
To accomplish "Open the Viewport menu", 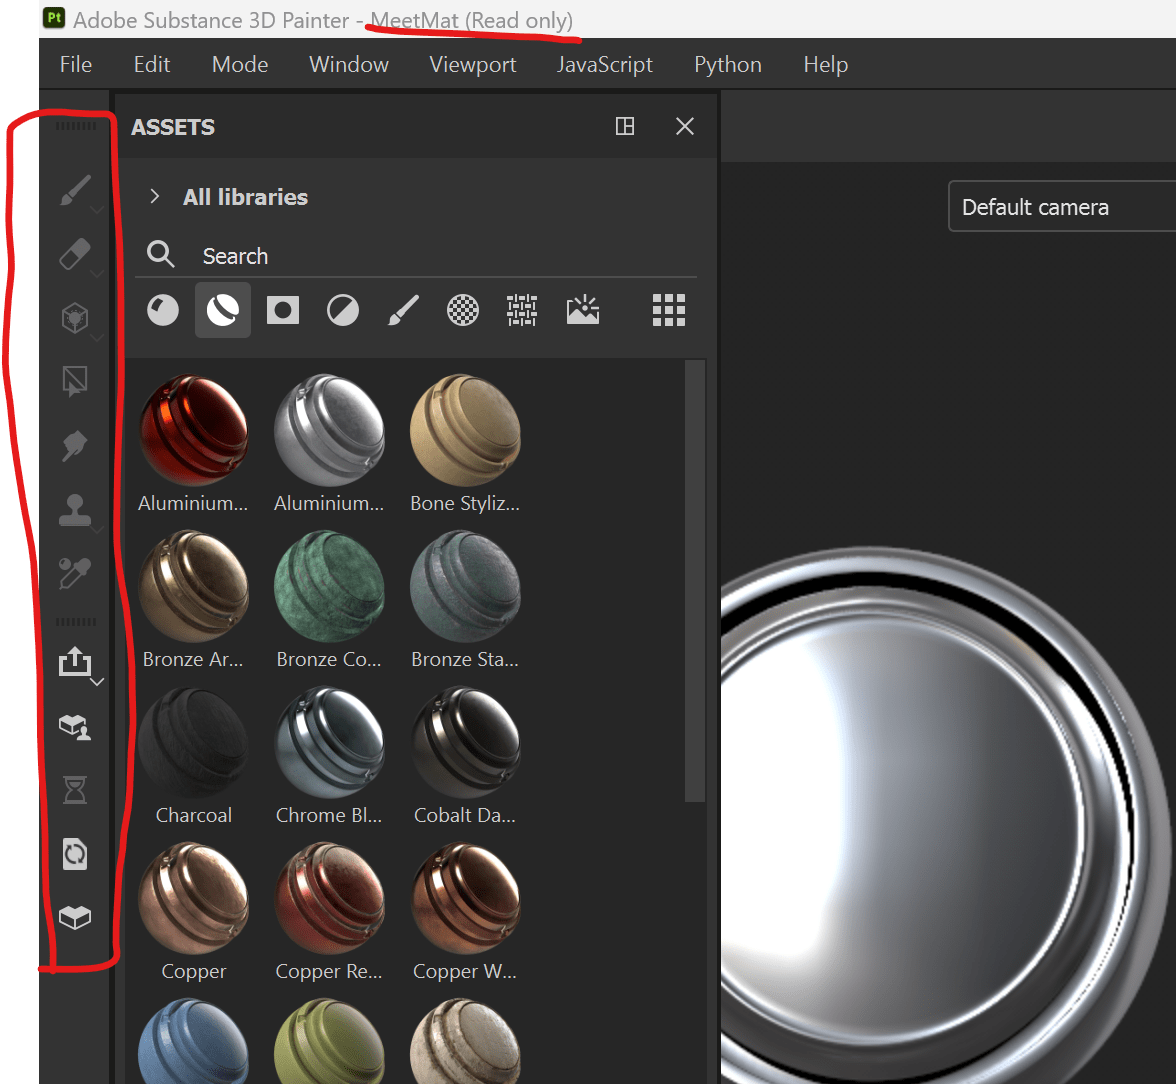I will pyautogui.click(x=472, y=64).
